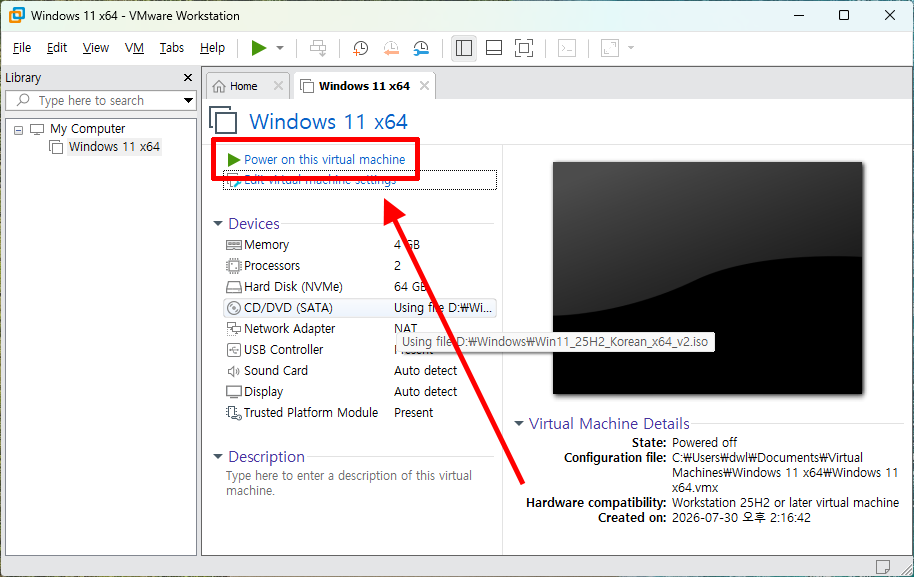Viewport: 914px width, 577px height.
Task: Open the Memory device row
Action: tap(360, 245)
